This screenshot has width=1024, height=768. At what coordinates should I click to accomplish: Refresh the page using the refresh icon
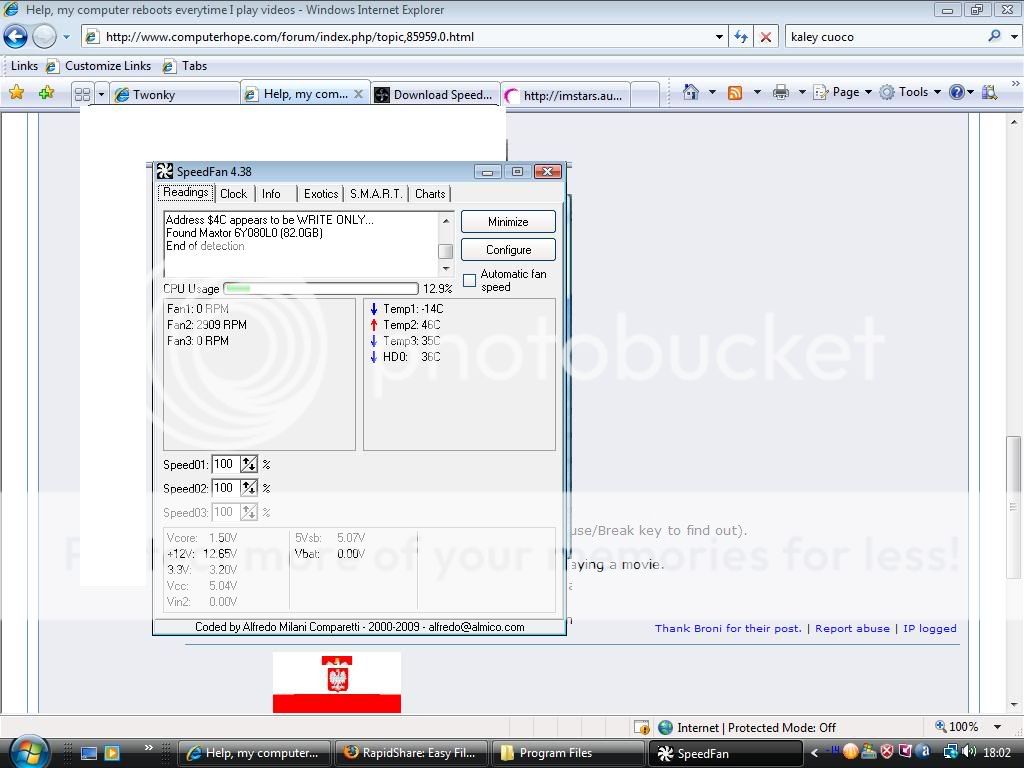741,37
